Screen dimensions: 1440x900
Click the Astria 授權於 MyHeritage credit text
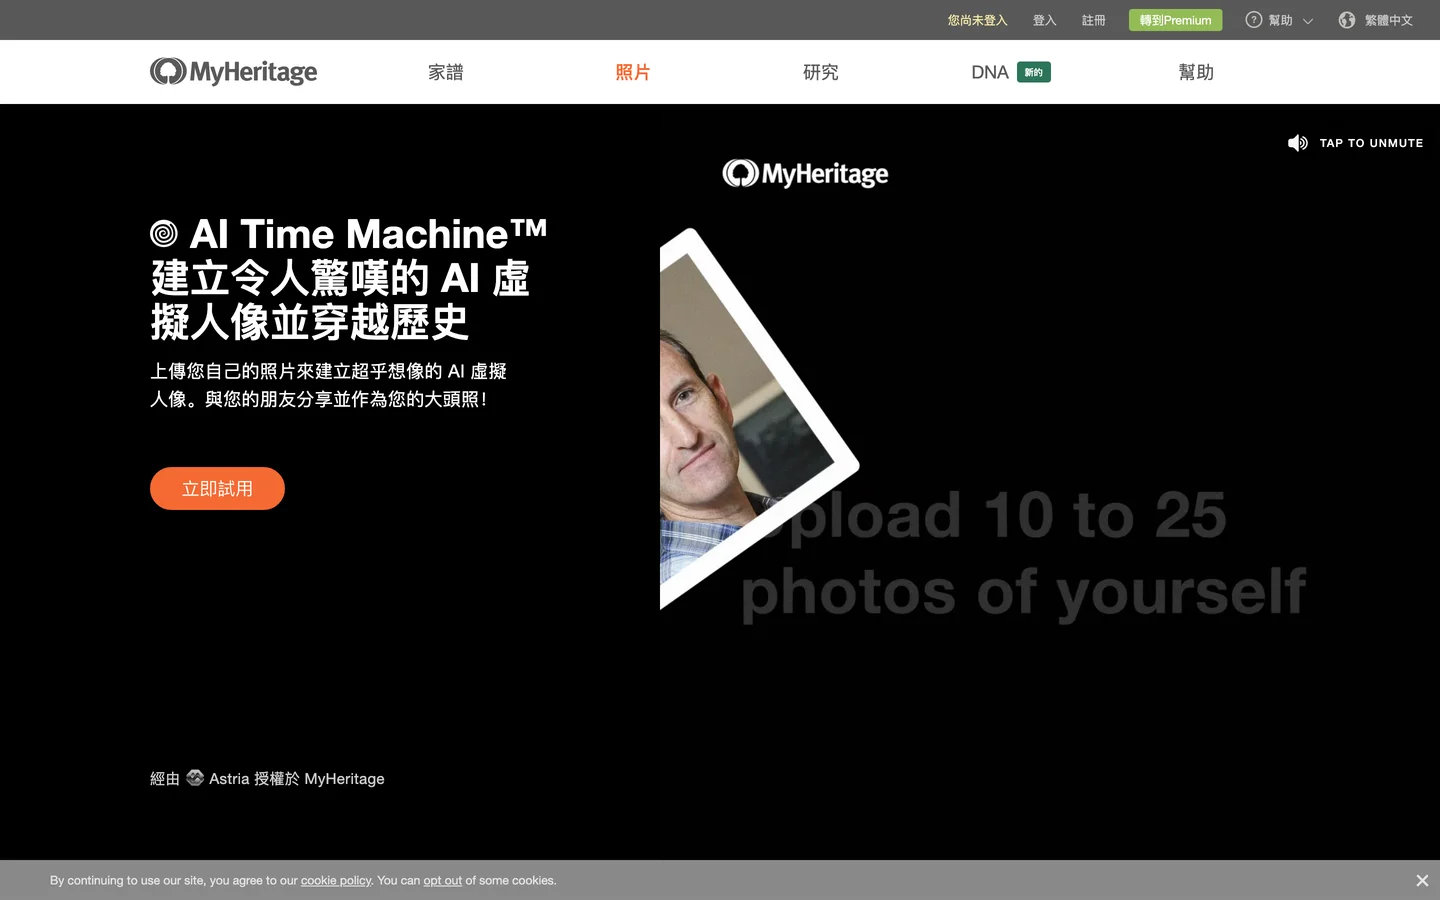296,778
